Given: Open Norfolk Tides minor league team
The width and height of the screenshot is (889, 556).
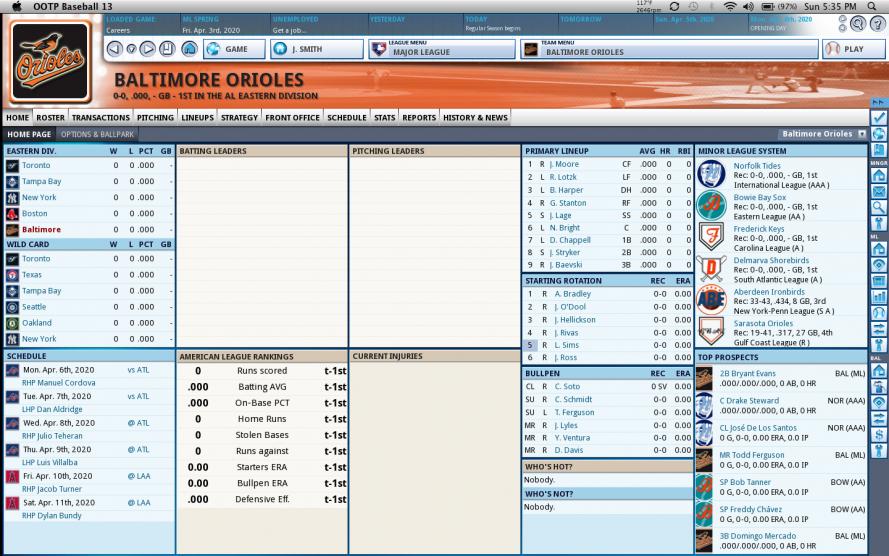Looking at the screenshot, I should (x=757, y=165).
